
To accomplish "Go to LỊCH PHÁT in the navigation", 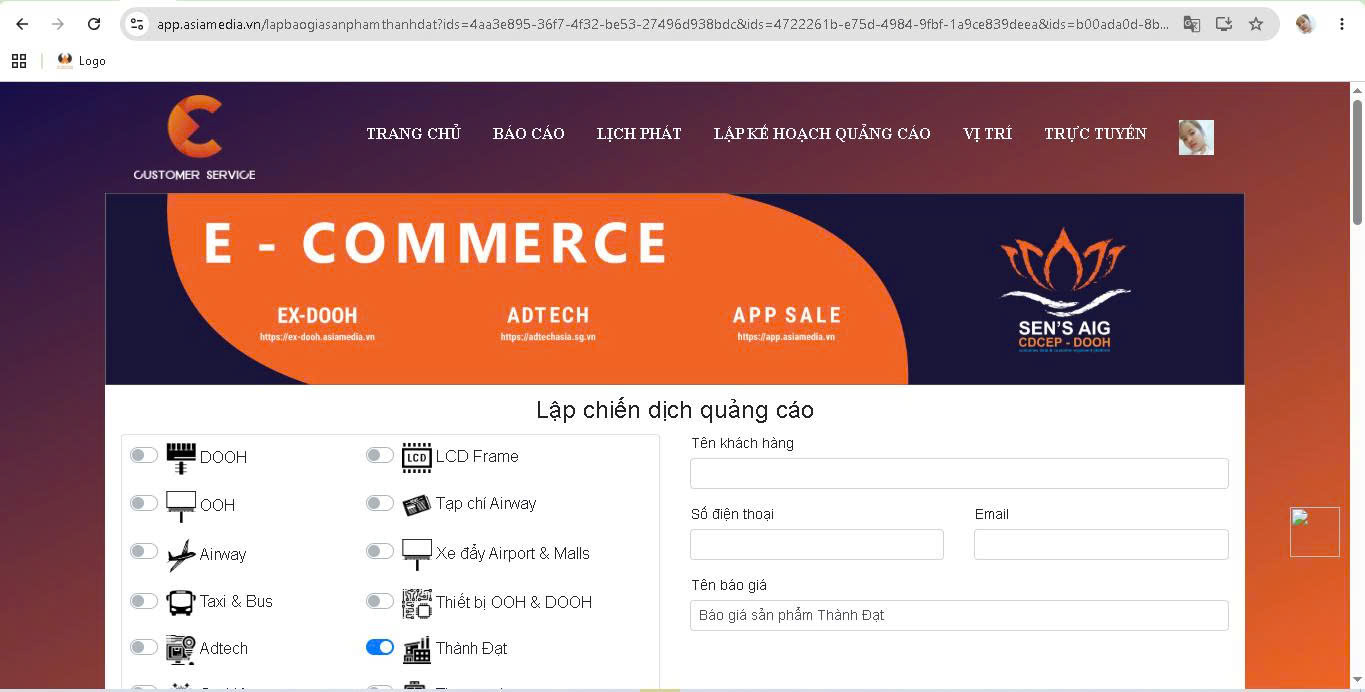I will (x=639, y=134).
